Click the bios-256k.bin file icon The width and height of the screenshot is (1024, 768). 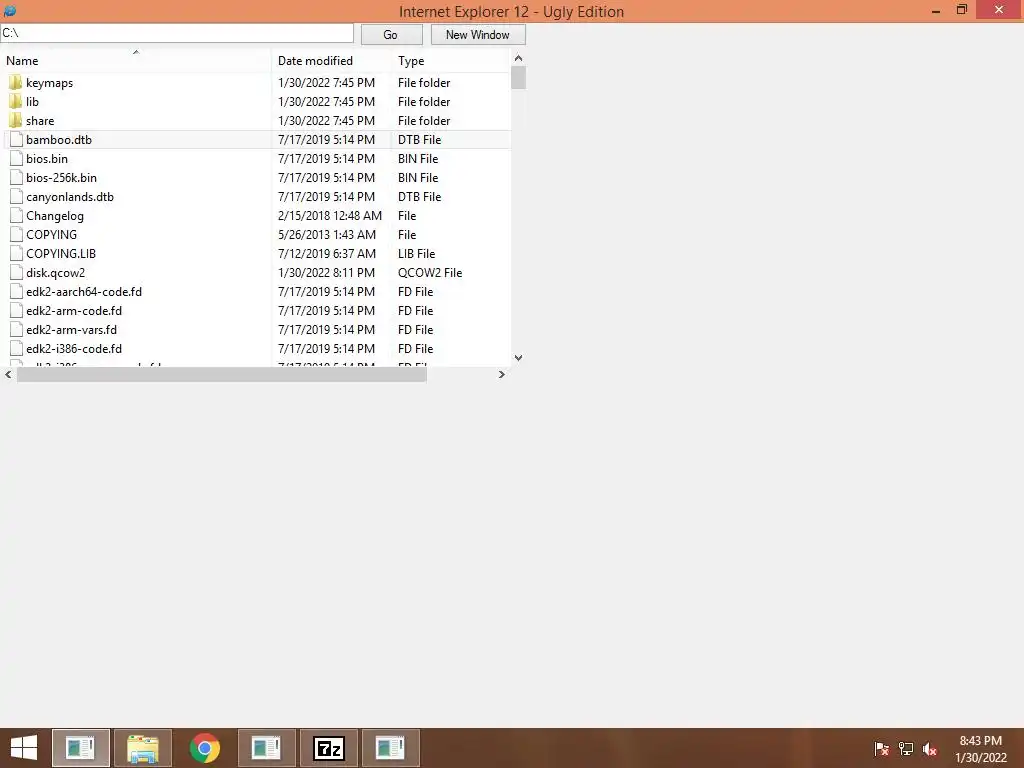[16, 178]
